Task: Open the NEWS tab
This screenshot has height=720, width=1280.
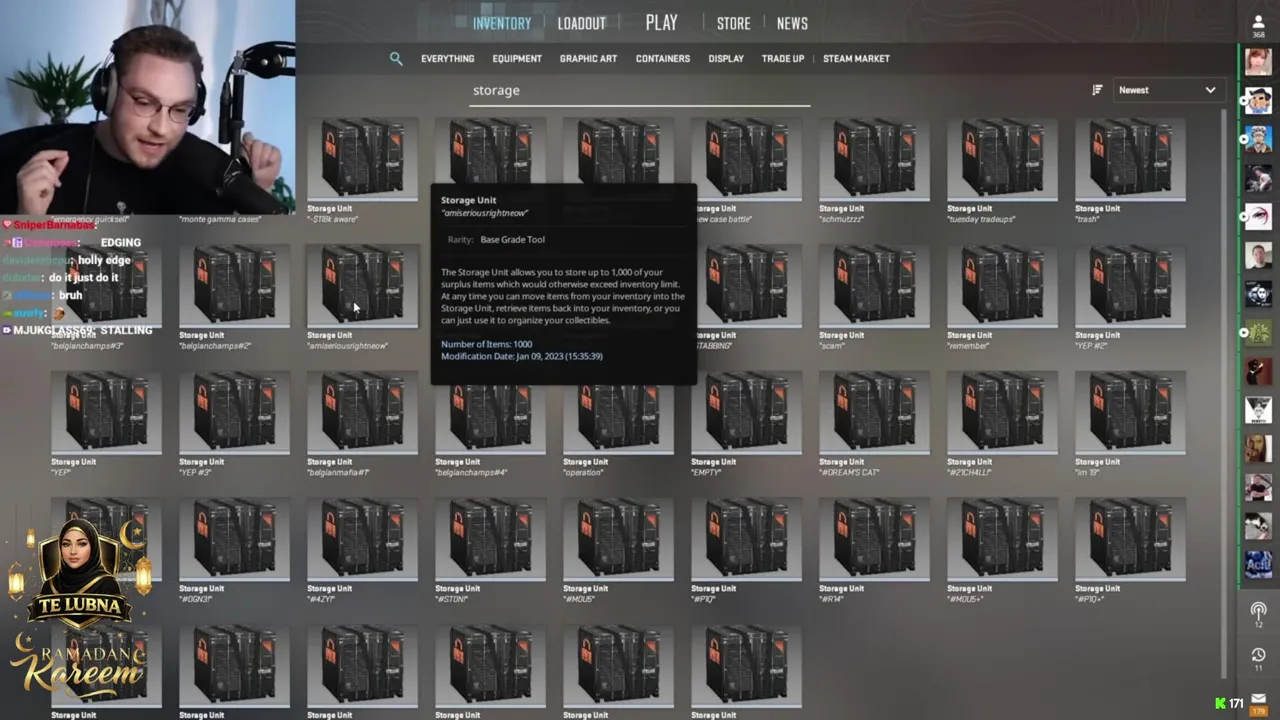Action: 792,23
